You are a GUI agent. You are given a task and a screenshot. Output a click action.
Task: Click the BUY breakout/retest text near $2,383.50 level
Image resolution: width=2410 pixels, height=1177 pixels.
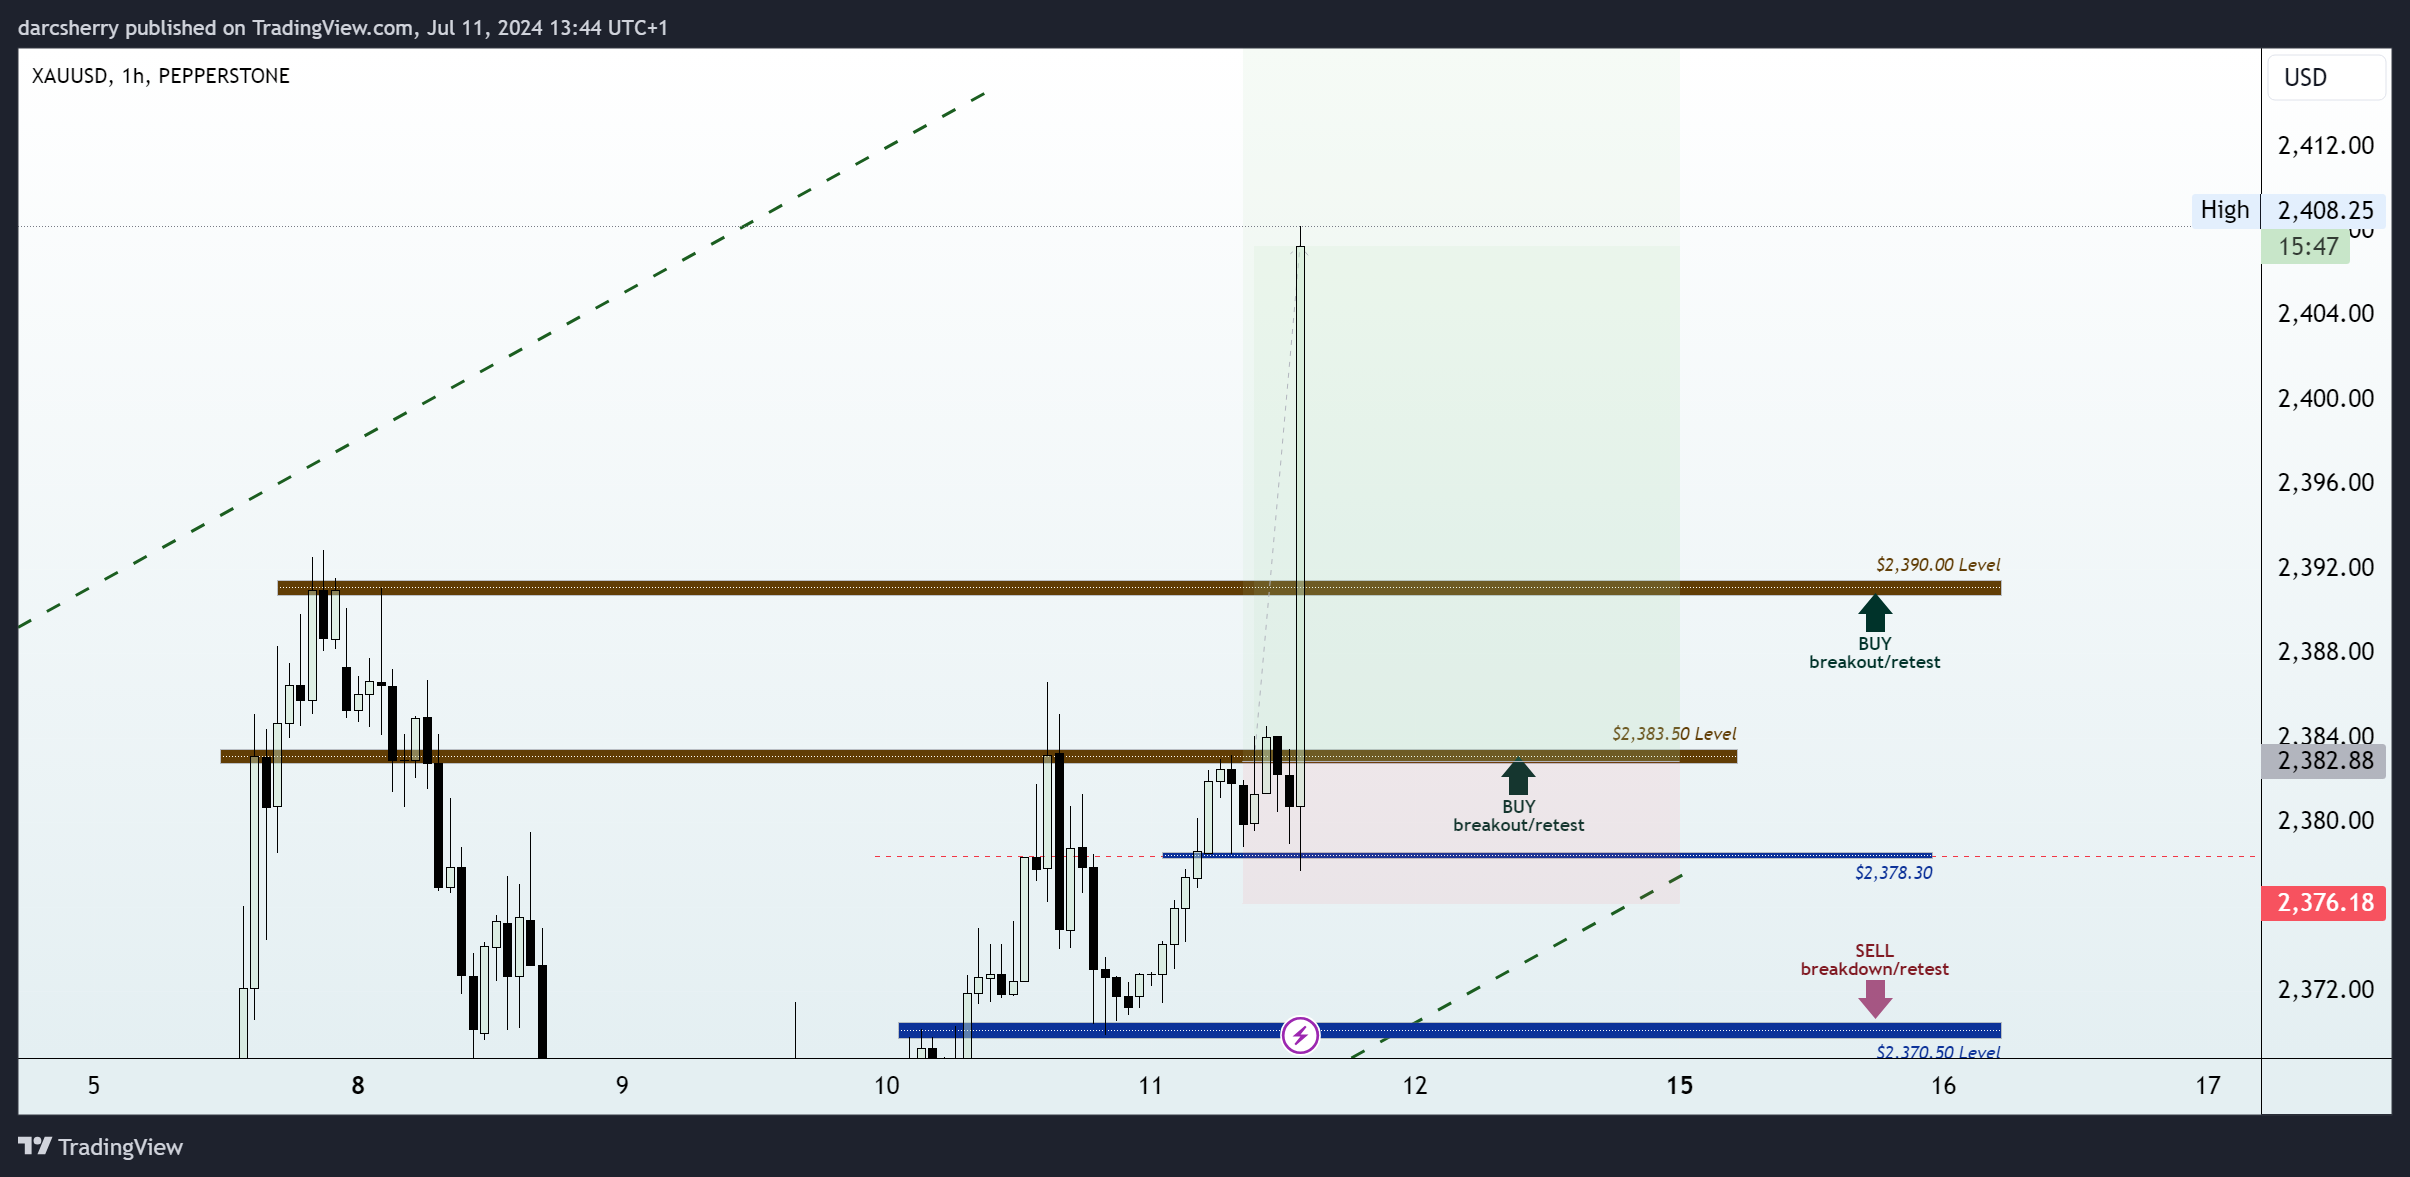pos(1518,816)
